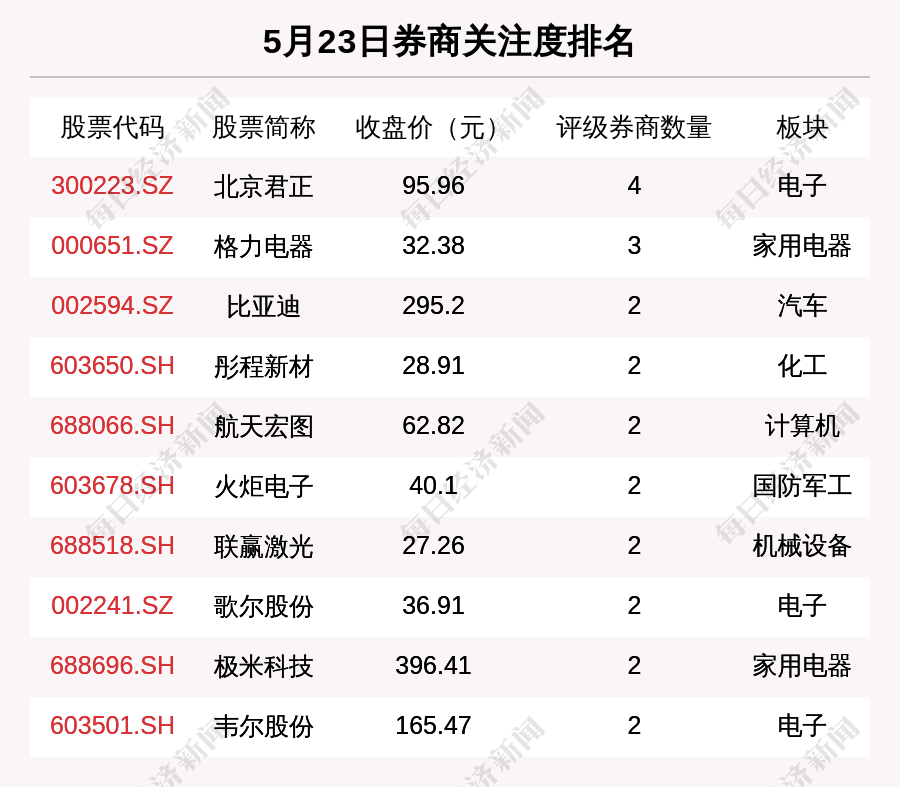Viewport: 900px width, 787px height.
Task: Select stock code 000651.SZ
Action: point(112,246)
